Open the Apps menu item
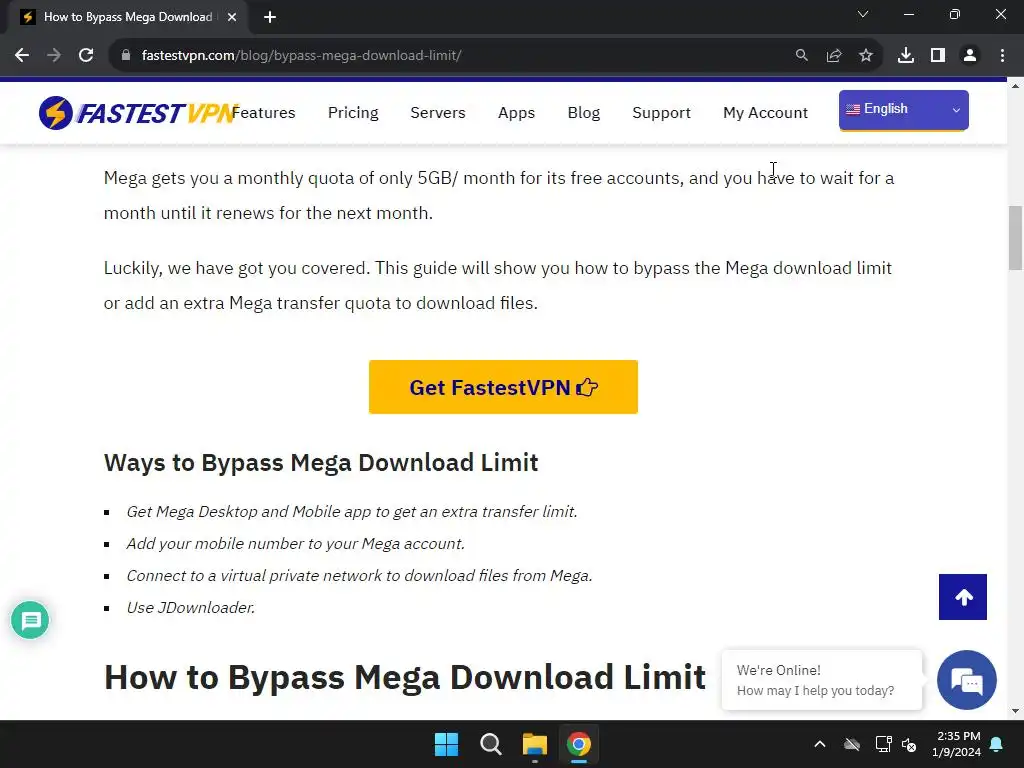 coord(517,113)
